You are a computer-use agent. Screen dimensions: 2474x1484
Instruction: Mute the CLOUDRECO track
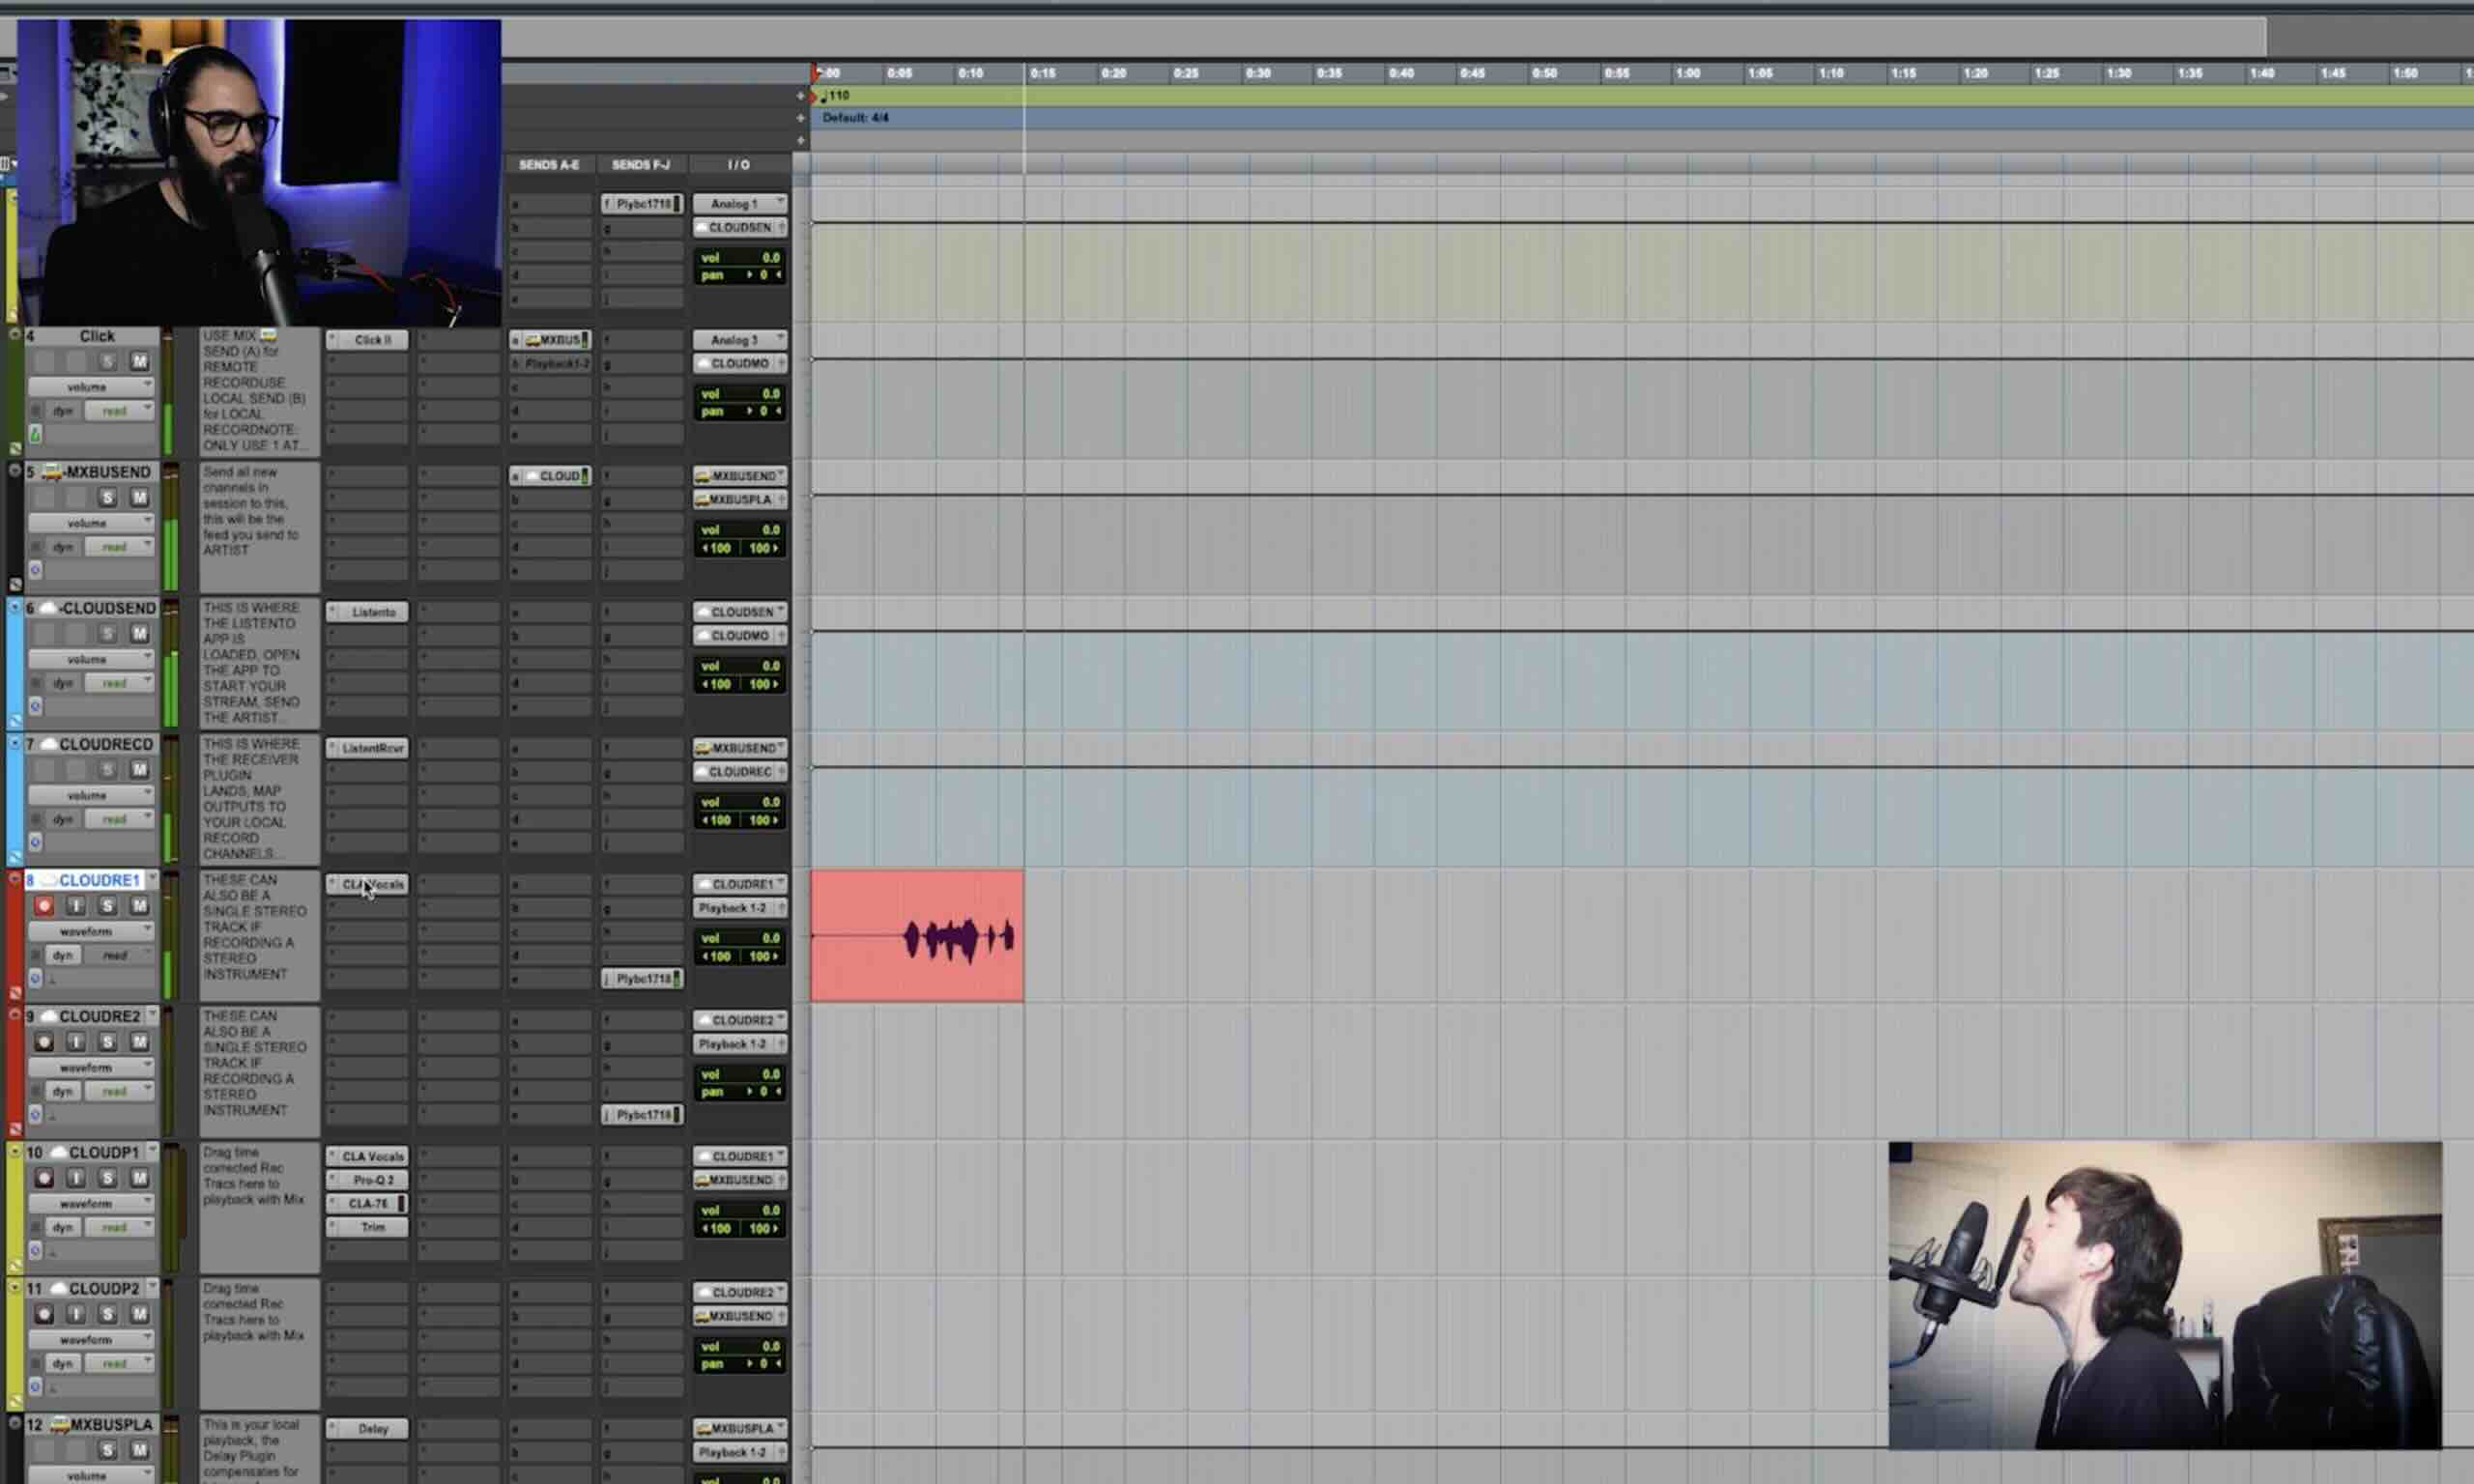tap(139, 770)
